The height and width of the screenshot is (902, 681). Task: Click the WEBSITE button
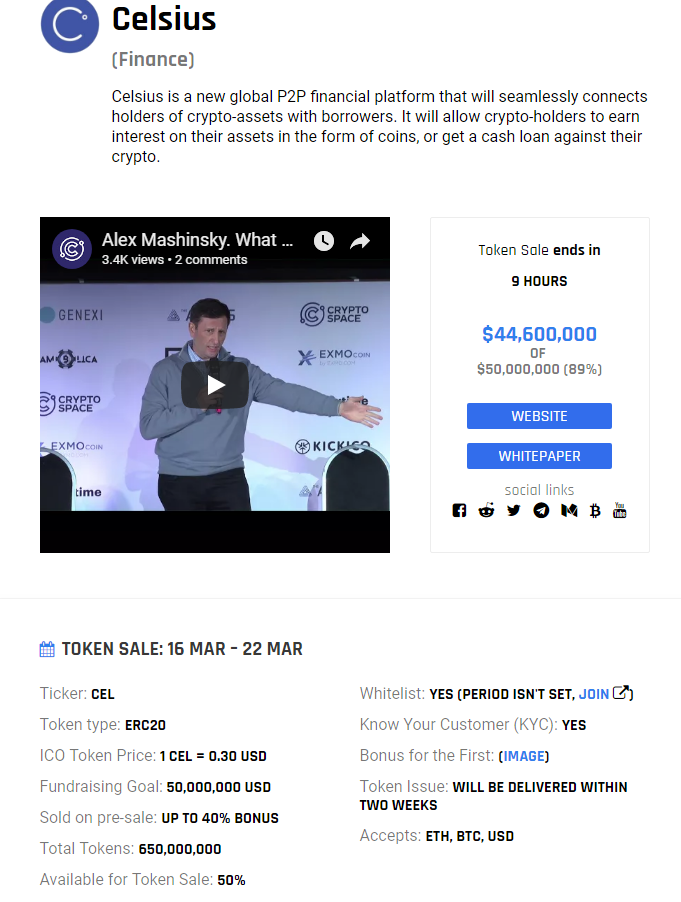pos(540,416)
